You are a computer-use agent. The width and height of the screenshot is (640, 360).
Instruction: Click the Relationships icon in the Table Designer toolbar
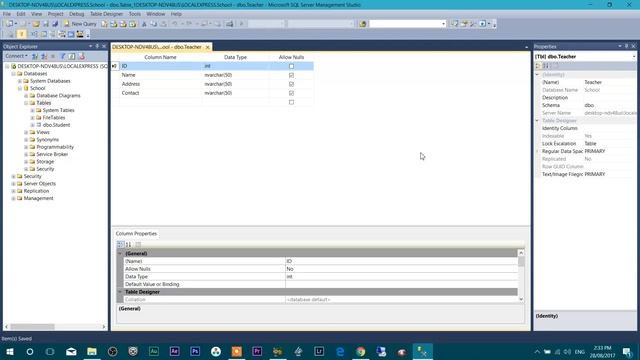34,34
